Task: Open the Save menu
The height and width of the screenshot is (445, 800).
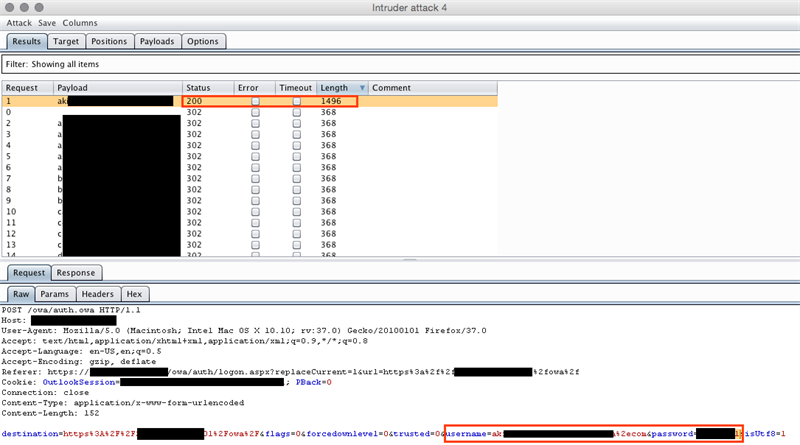Action: coord(48,22)
